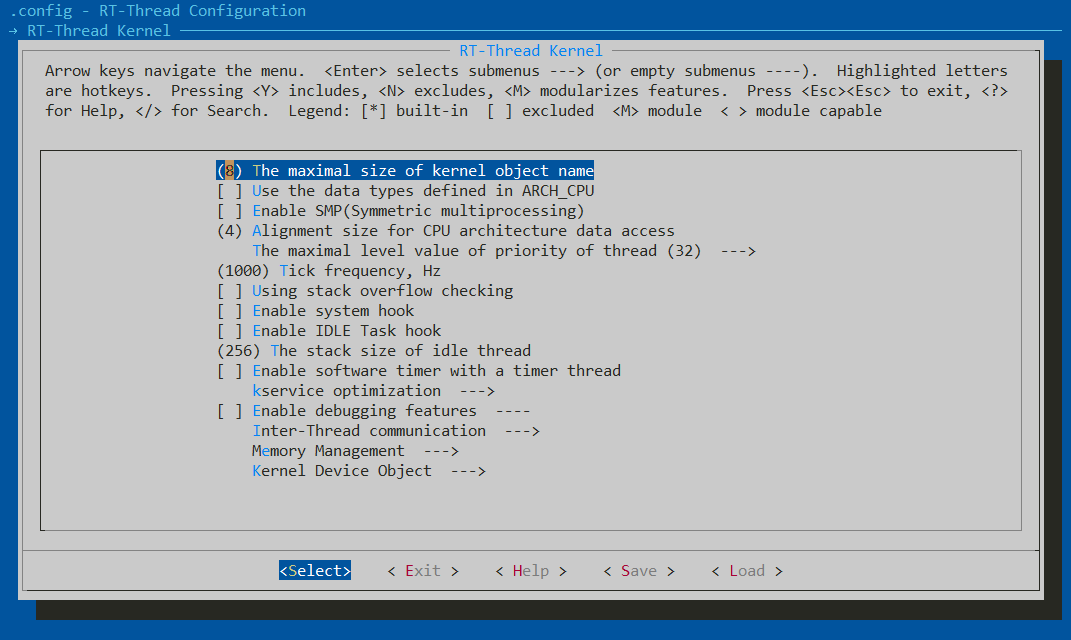Image resolution: width=1071 pixels, height=640 pixels.
Task: Select 'The maximal size of kernel object name' entry
Action: (x=405, y=171)
